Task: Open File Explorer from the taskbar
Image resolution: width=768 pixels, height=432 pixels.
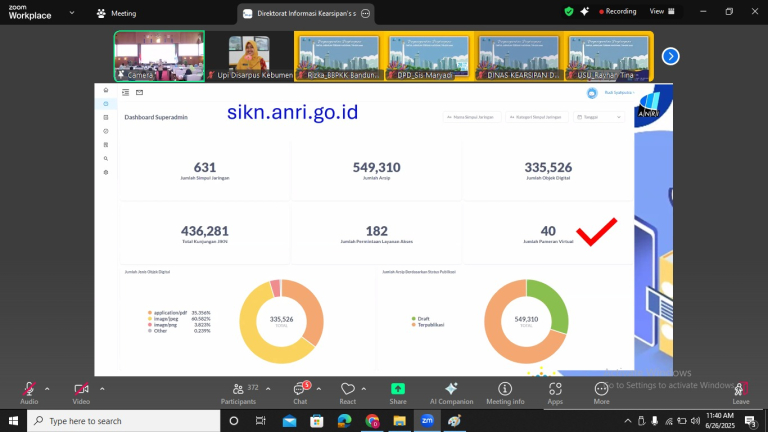Action: [400, 421]
